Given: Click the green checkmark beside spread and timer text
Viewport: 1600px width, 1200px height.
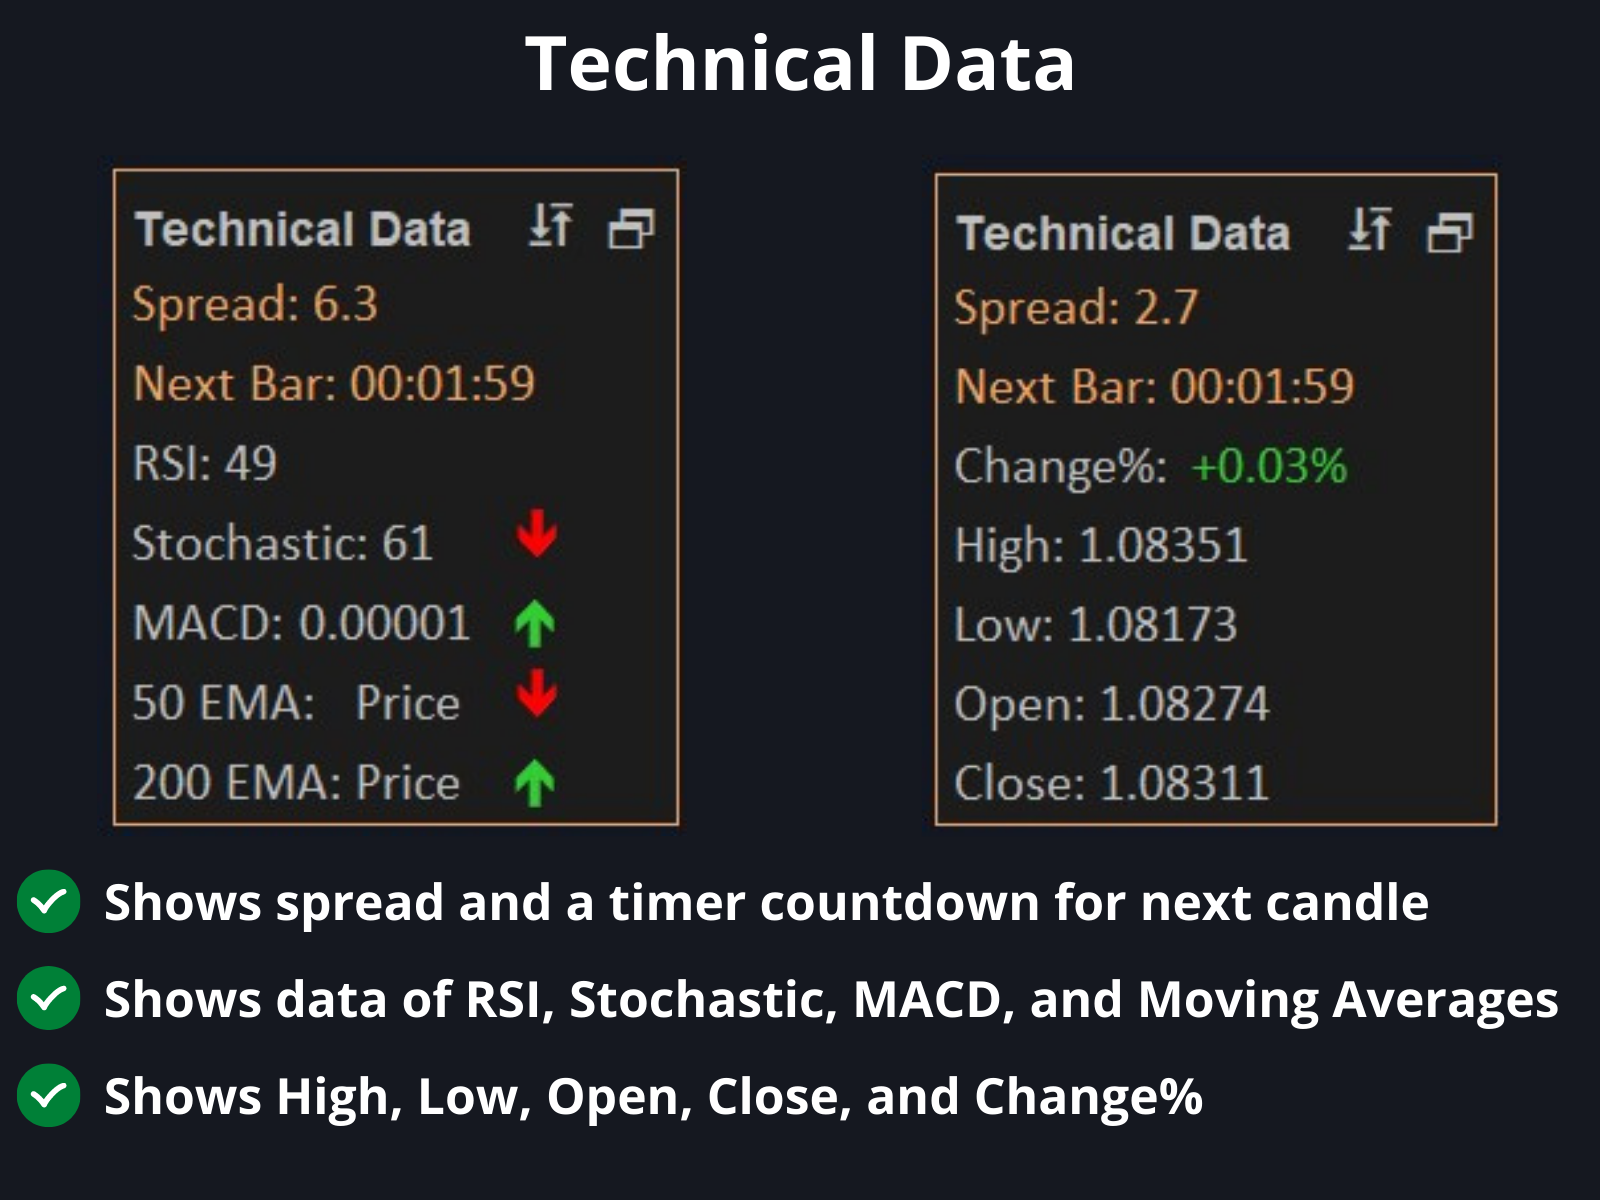Looking at the screenshot, I should [x=48, y=902].
